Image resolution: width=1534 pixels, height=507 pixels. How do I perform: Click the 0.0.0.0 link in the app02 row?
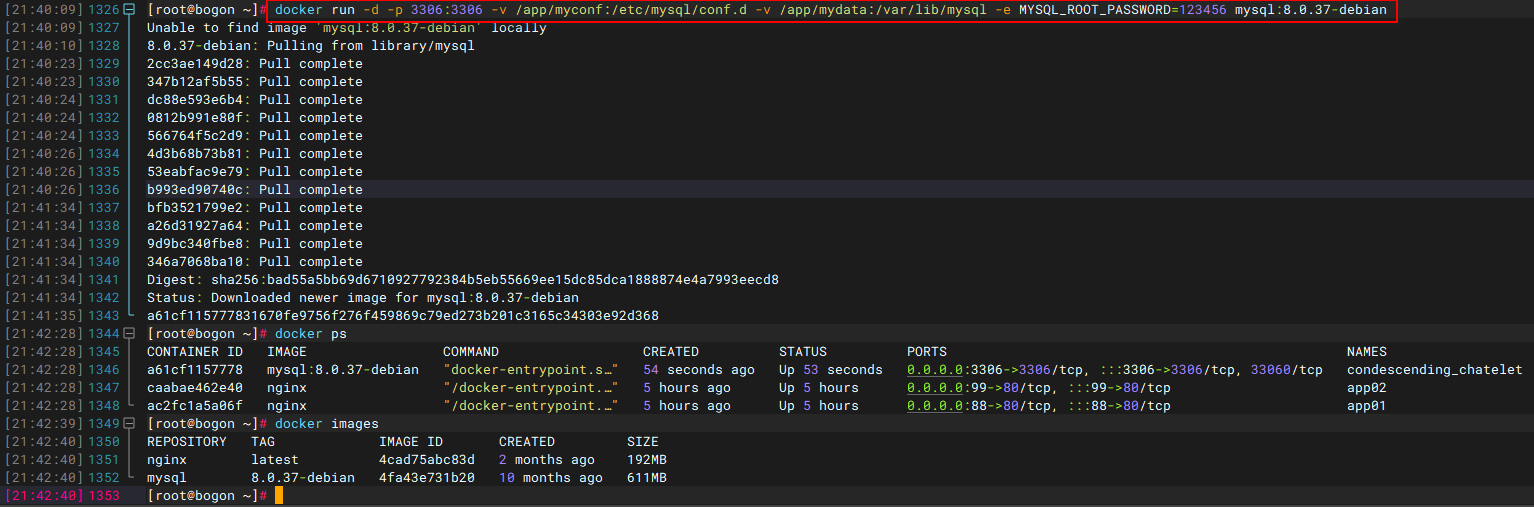[935, 388]
